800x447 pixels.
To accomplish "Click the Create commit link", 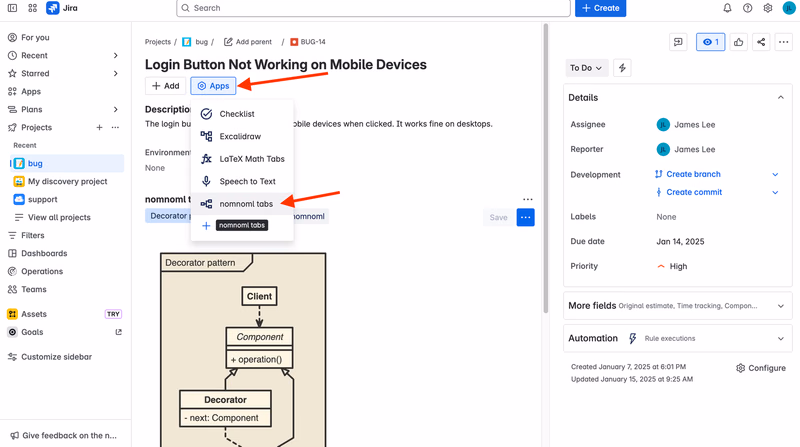I will tap(688, 192).
